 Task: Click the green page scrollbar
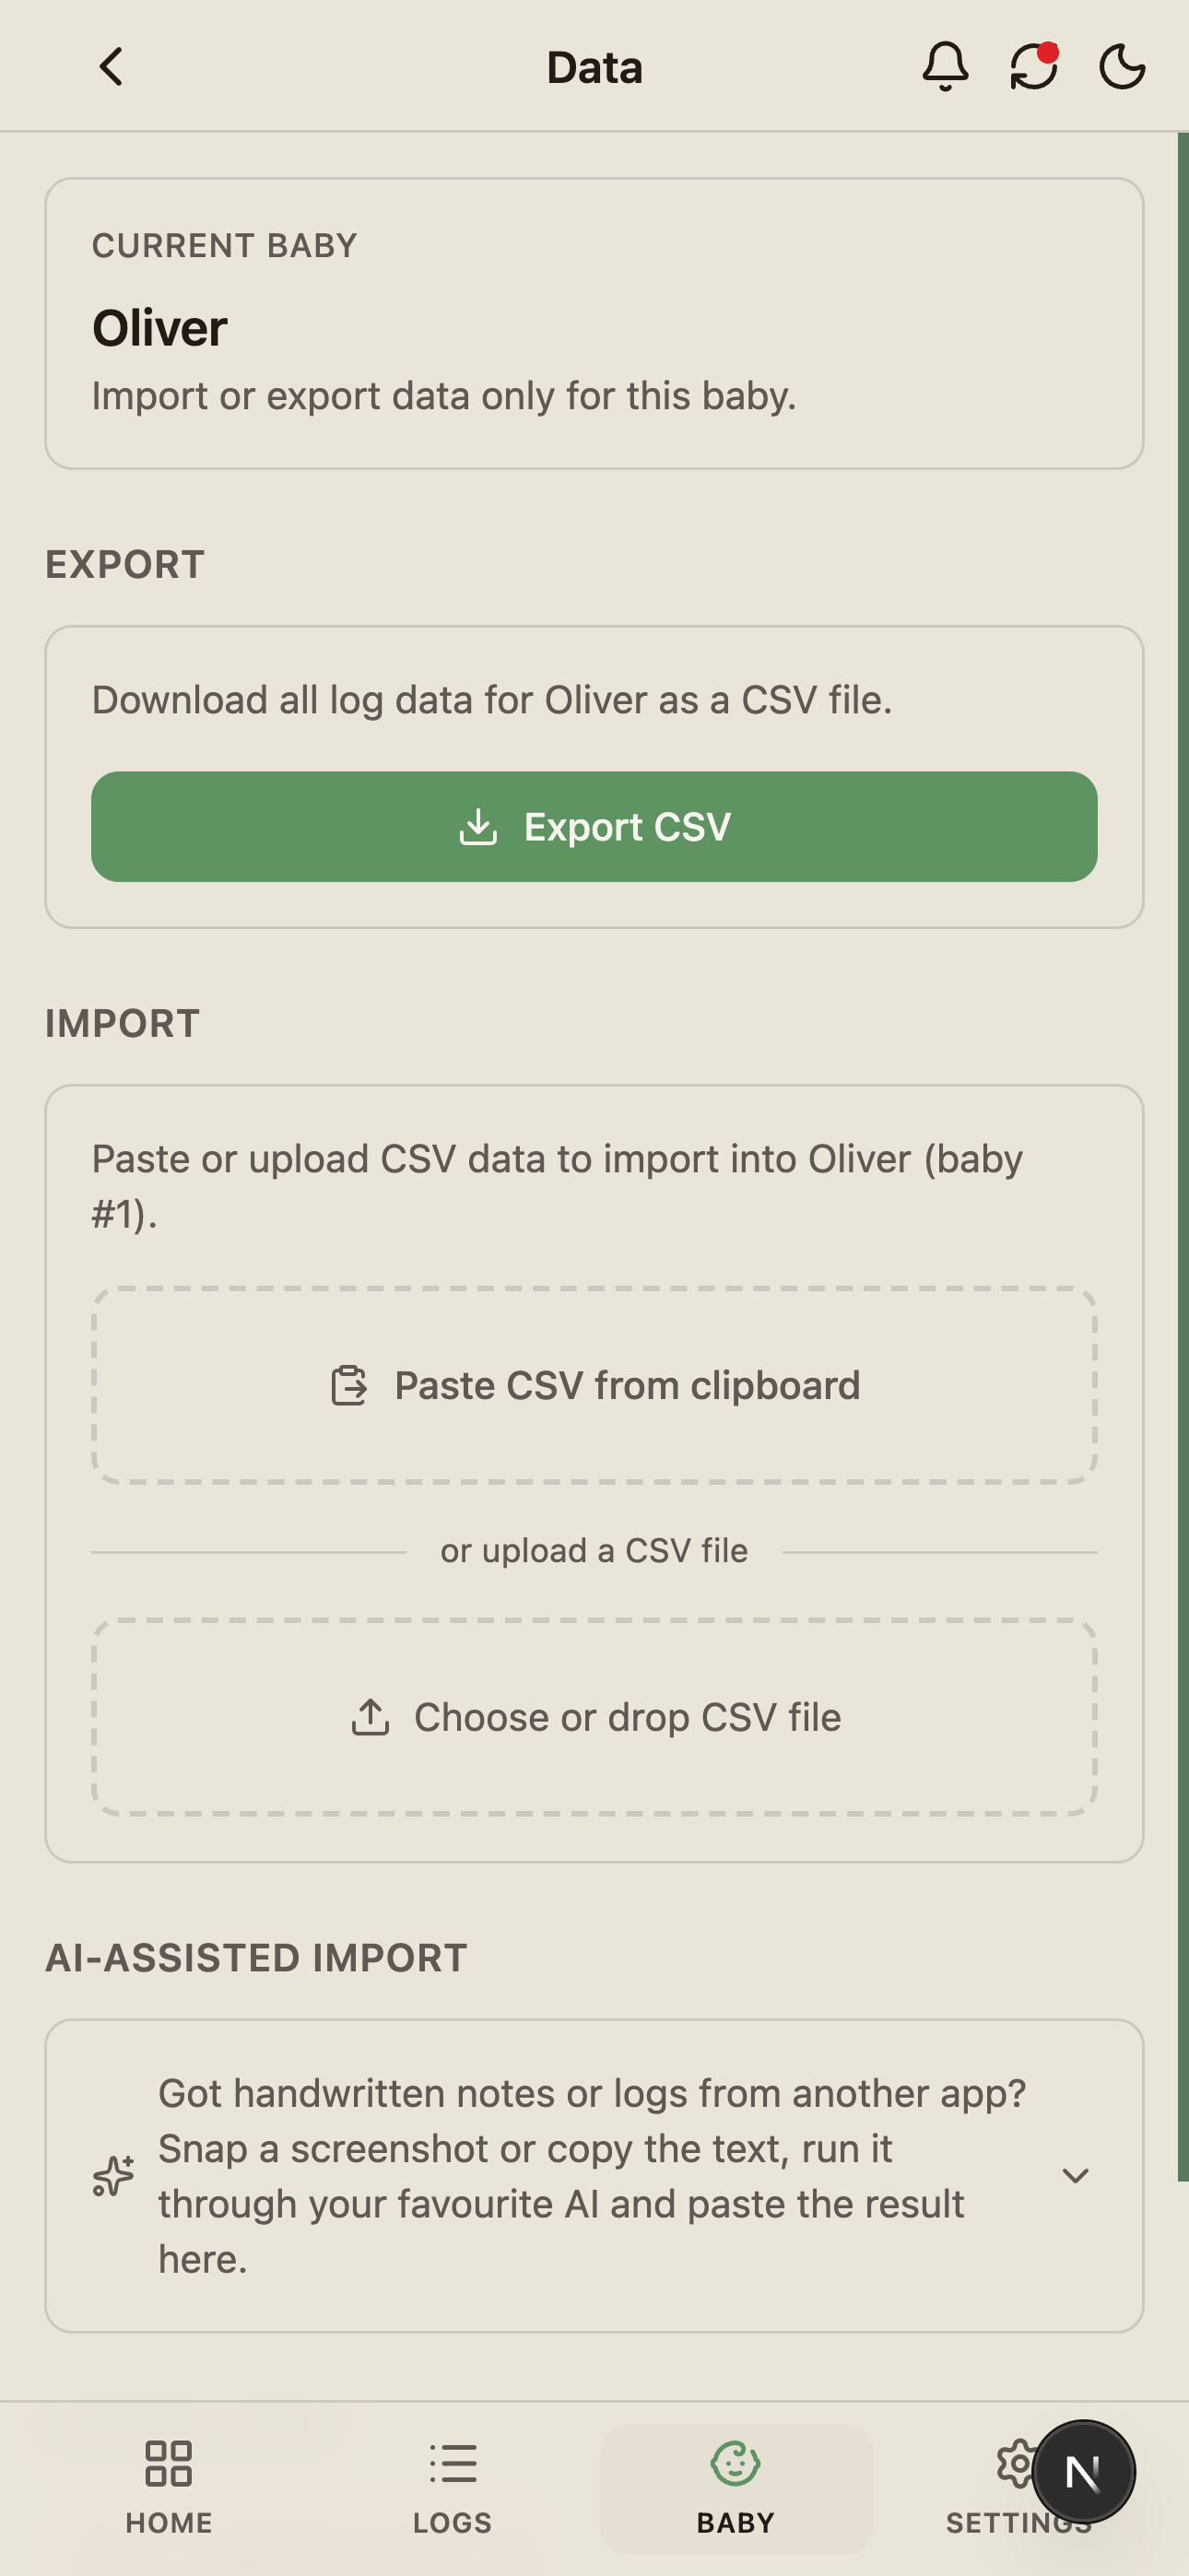coord(1183,1157)
